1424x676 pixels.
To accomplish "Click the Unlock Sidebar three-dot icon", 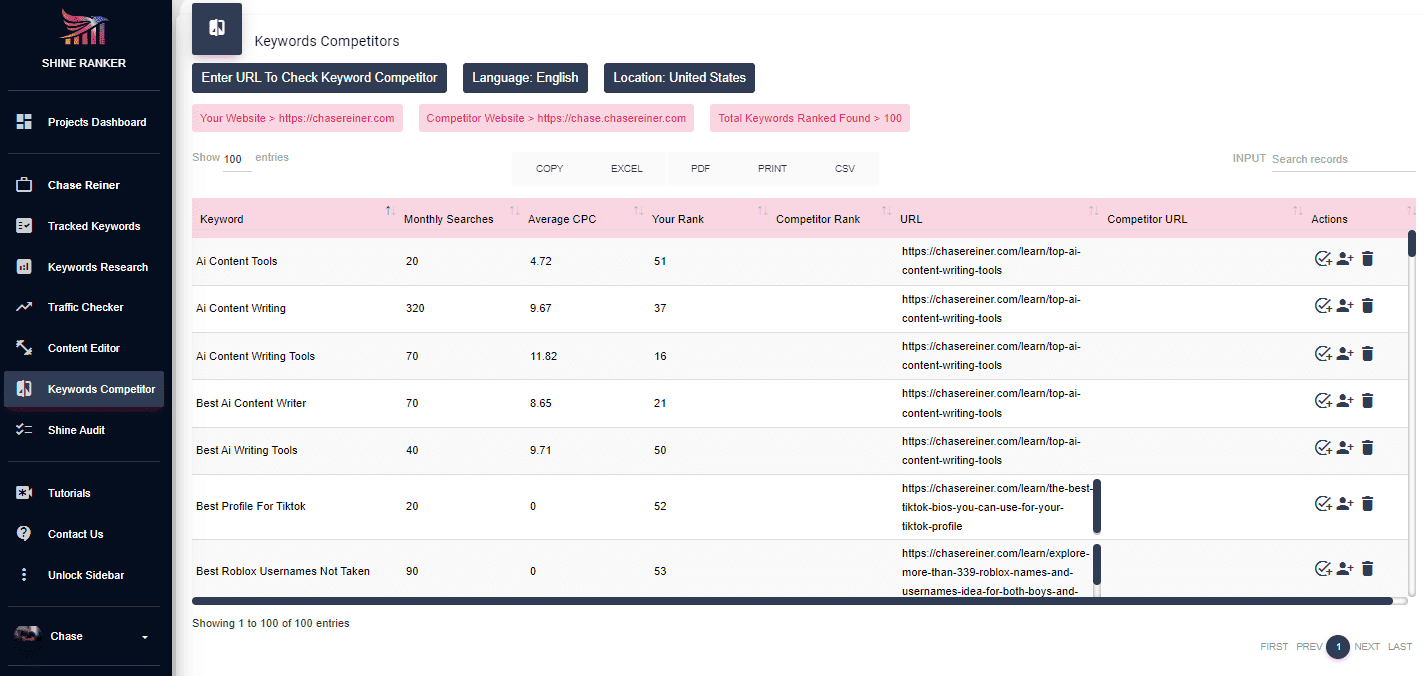I will (x=24, y=575).
